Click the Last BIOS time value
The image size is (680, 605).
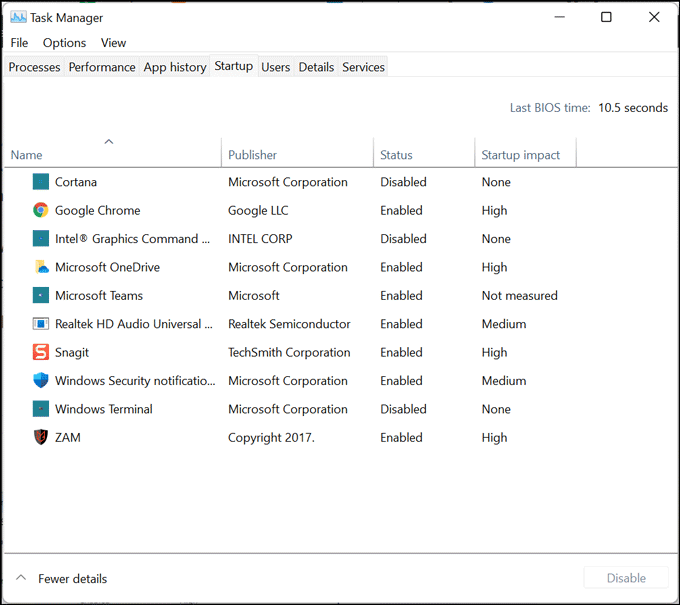pos(633,108)
